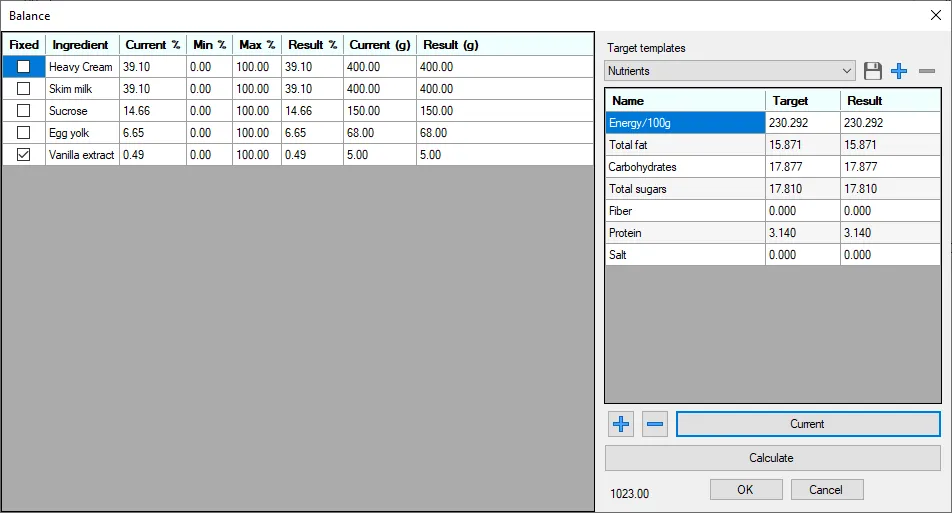This screenshot has width=952, height=513.
Task: Click the Current button
Action: coord(808,424)
